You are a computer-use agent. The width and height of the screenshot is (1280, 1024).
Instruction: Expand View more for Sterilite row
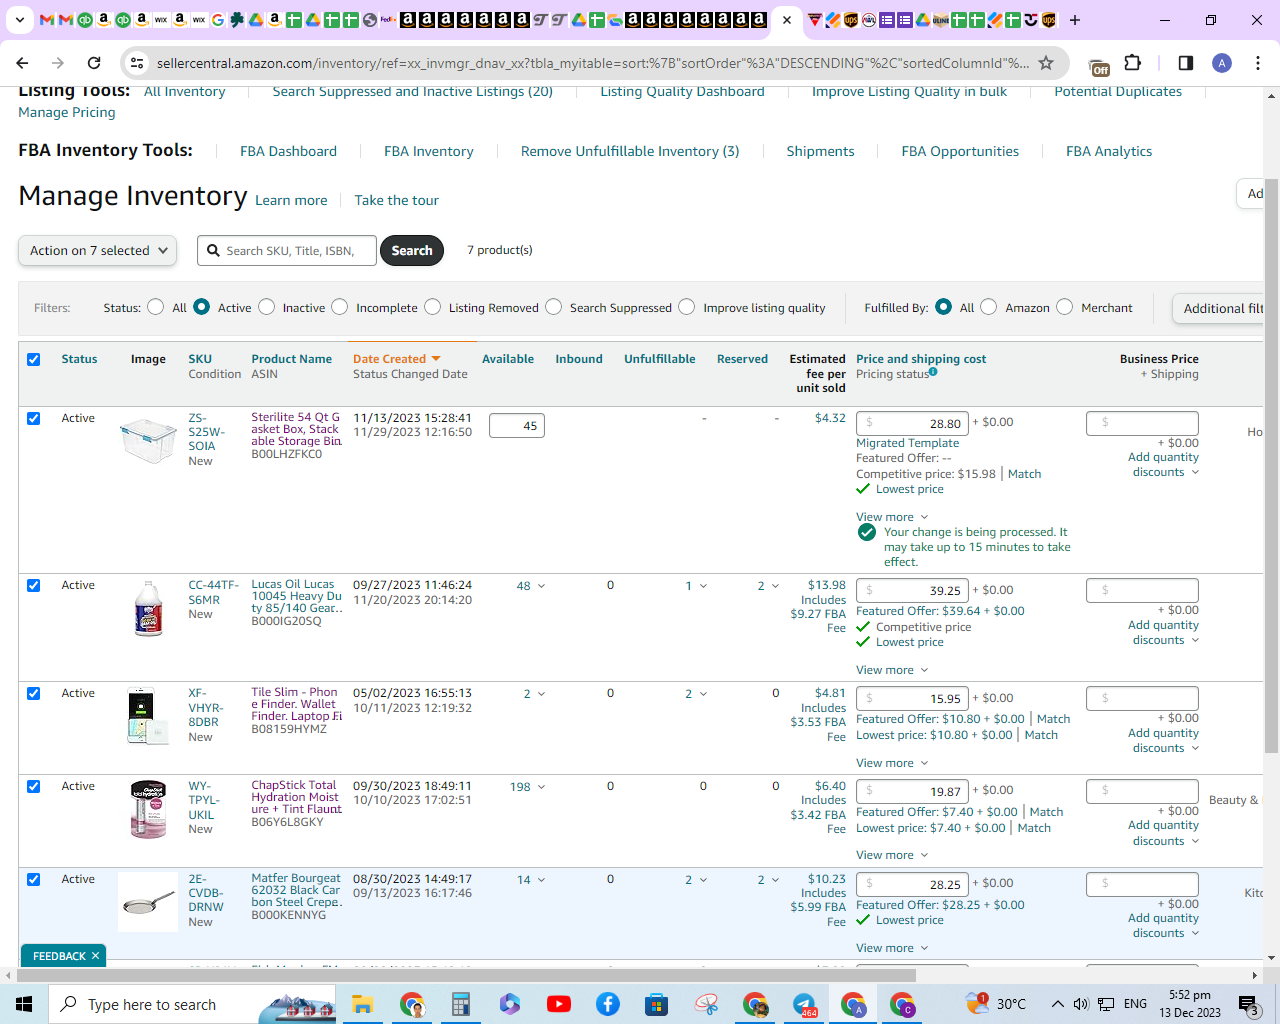tap(892, 517)
